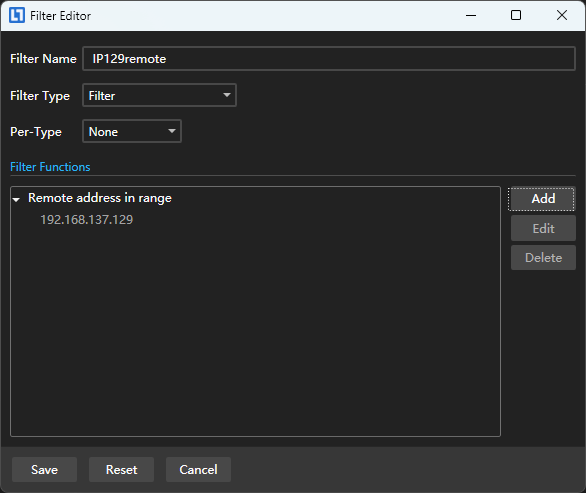This screenshot has height=493, width=586.
Task: Select the 192.168.137.129 entry
Action: 87,220
